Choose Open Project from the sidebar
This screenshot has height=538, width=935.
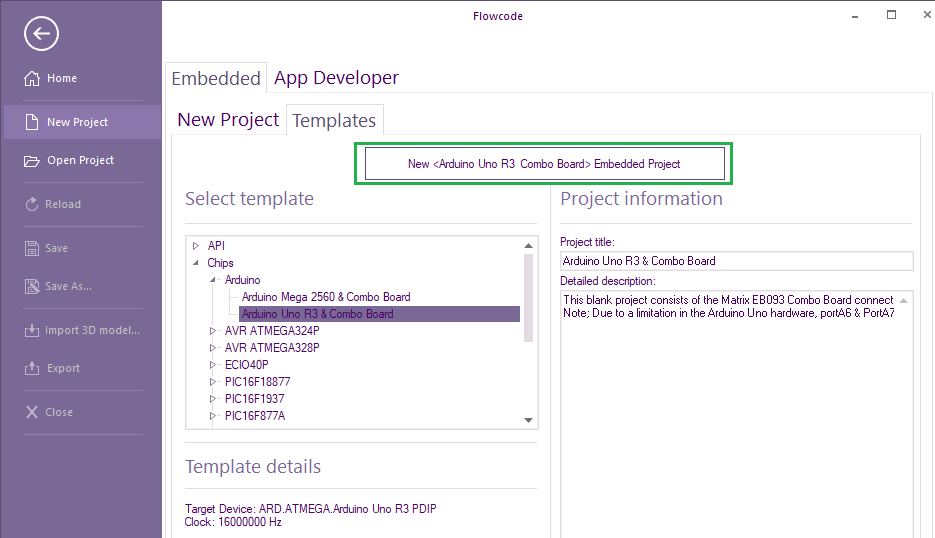tap(81, 160)
